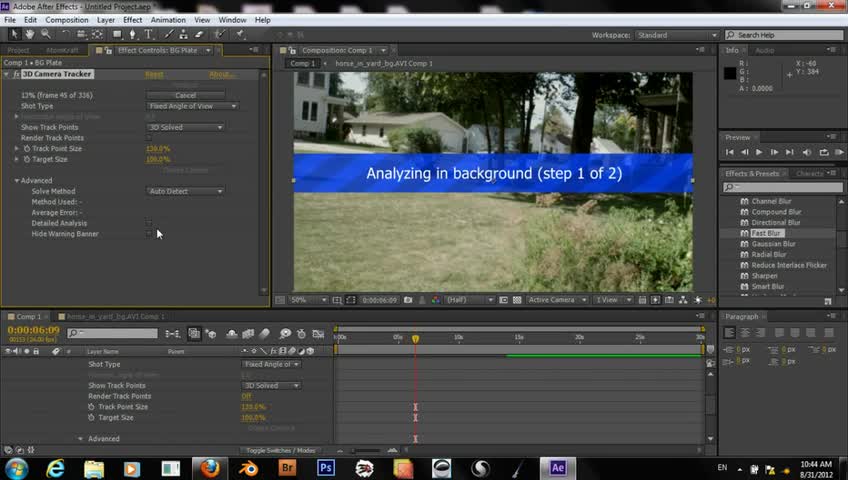Check the Hide Warning Banner box
This screenshot has width=848, height=480.
[x=149, y=234]
